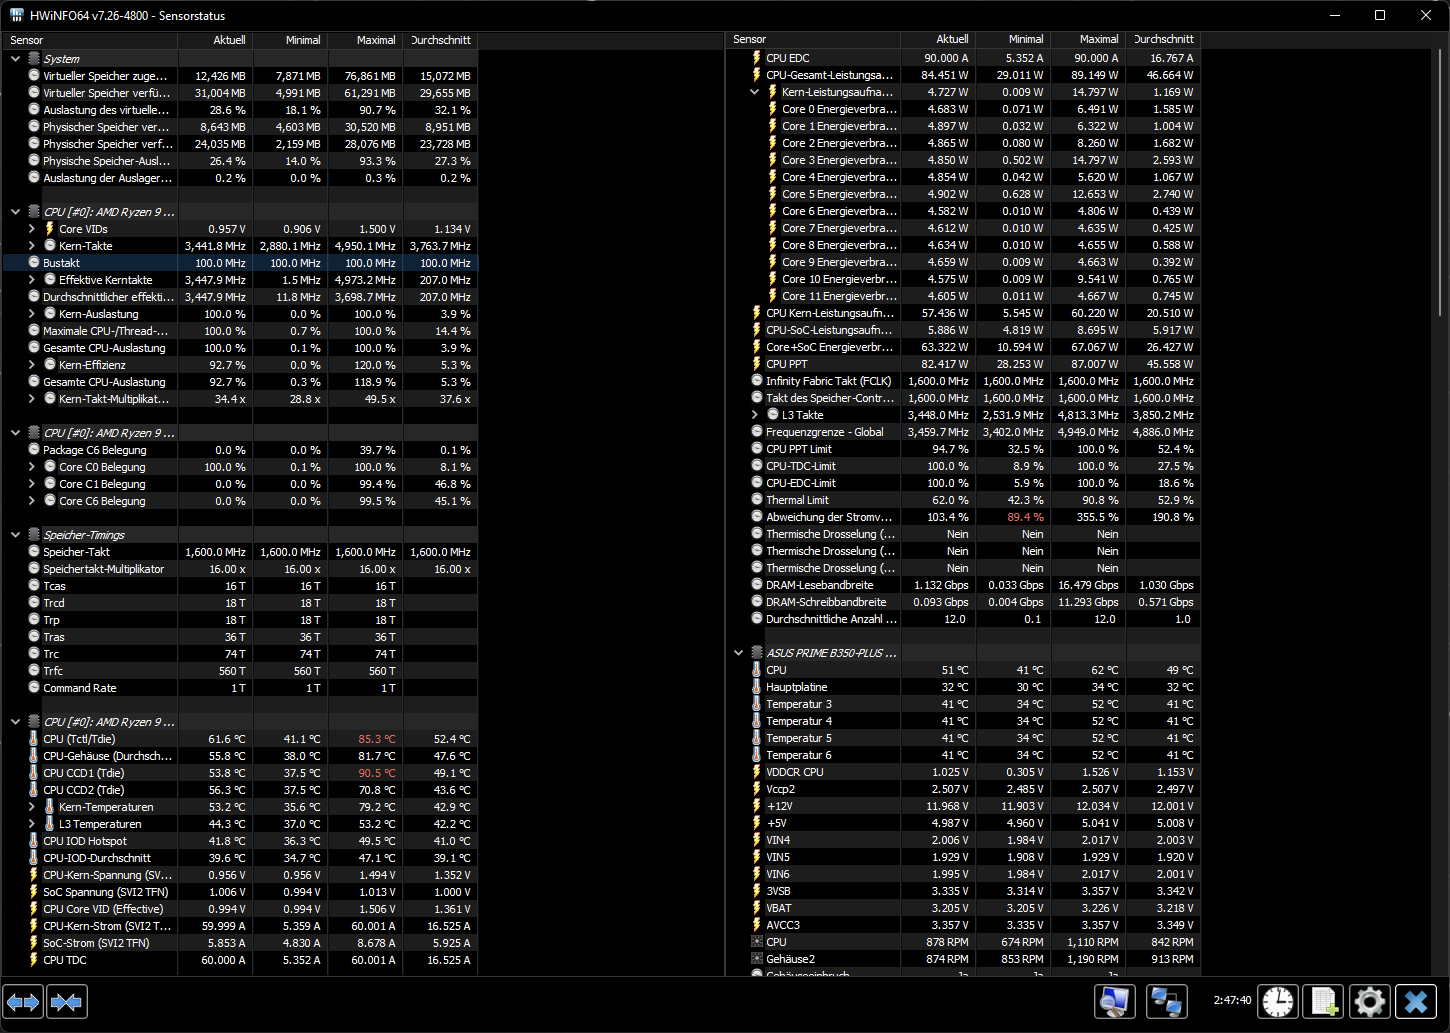The width and height of the screenshot is (1450, 1033).
Task: Select the VBAT voltage row
Action: click(x=963, y=908)
